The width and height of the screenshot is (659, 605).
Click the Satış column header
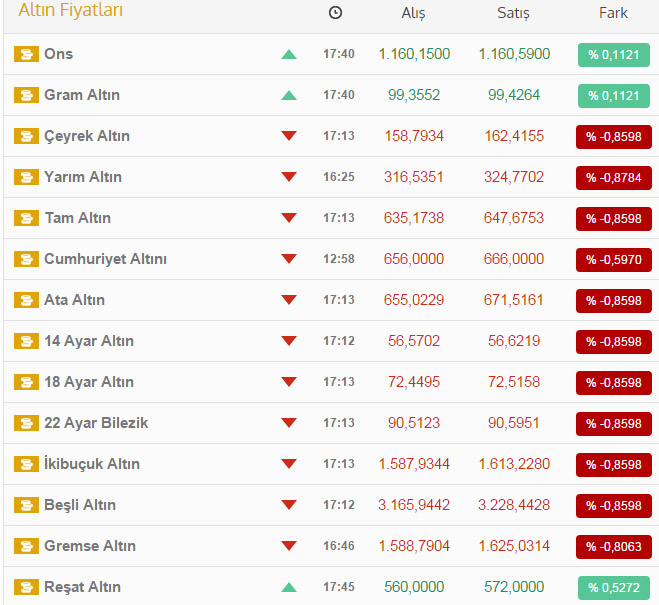coord(514,13)
